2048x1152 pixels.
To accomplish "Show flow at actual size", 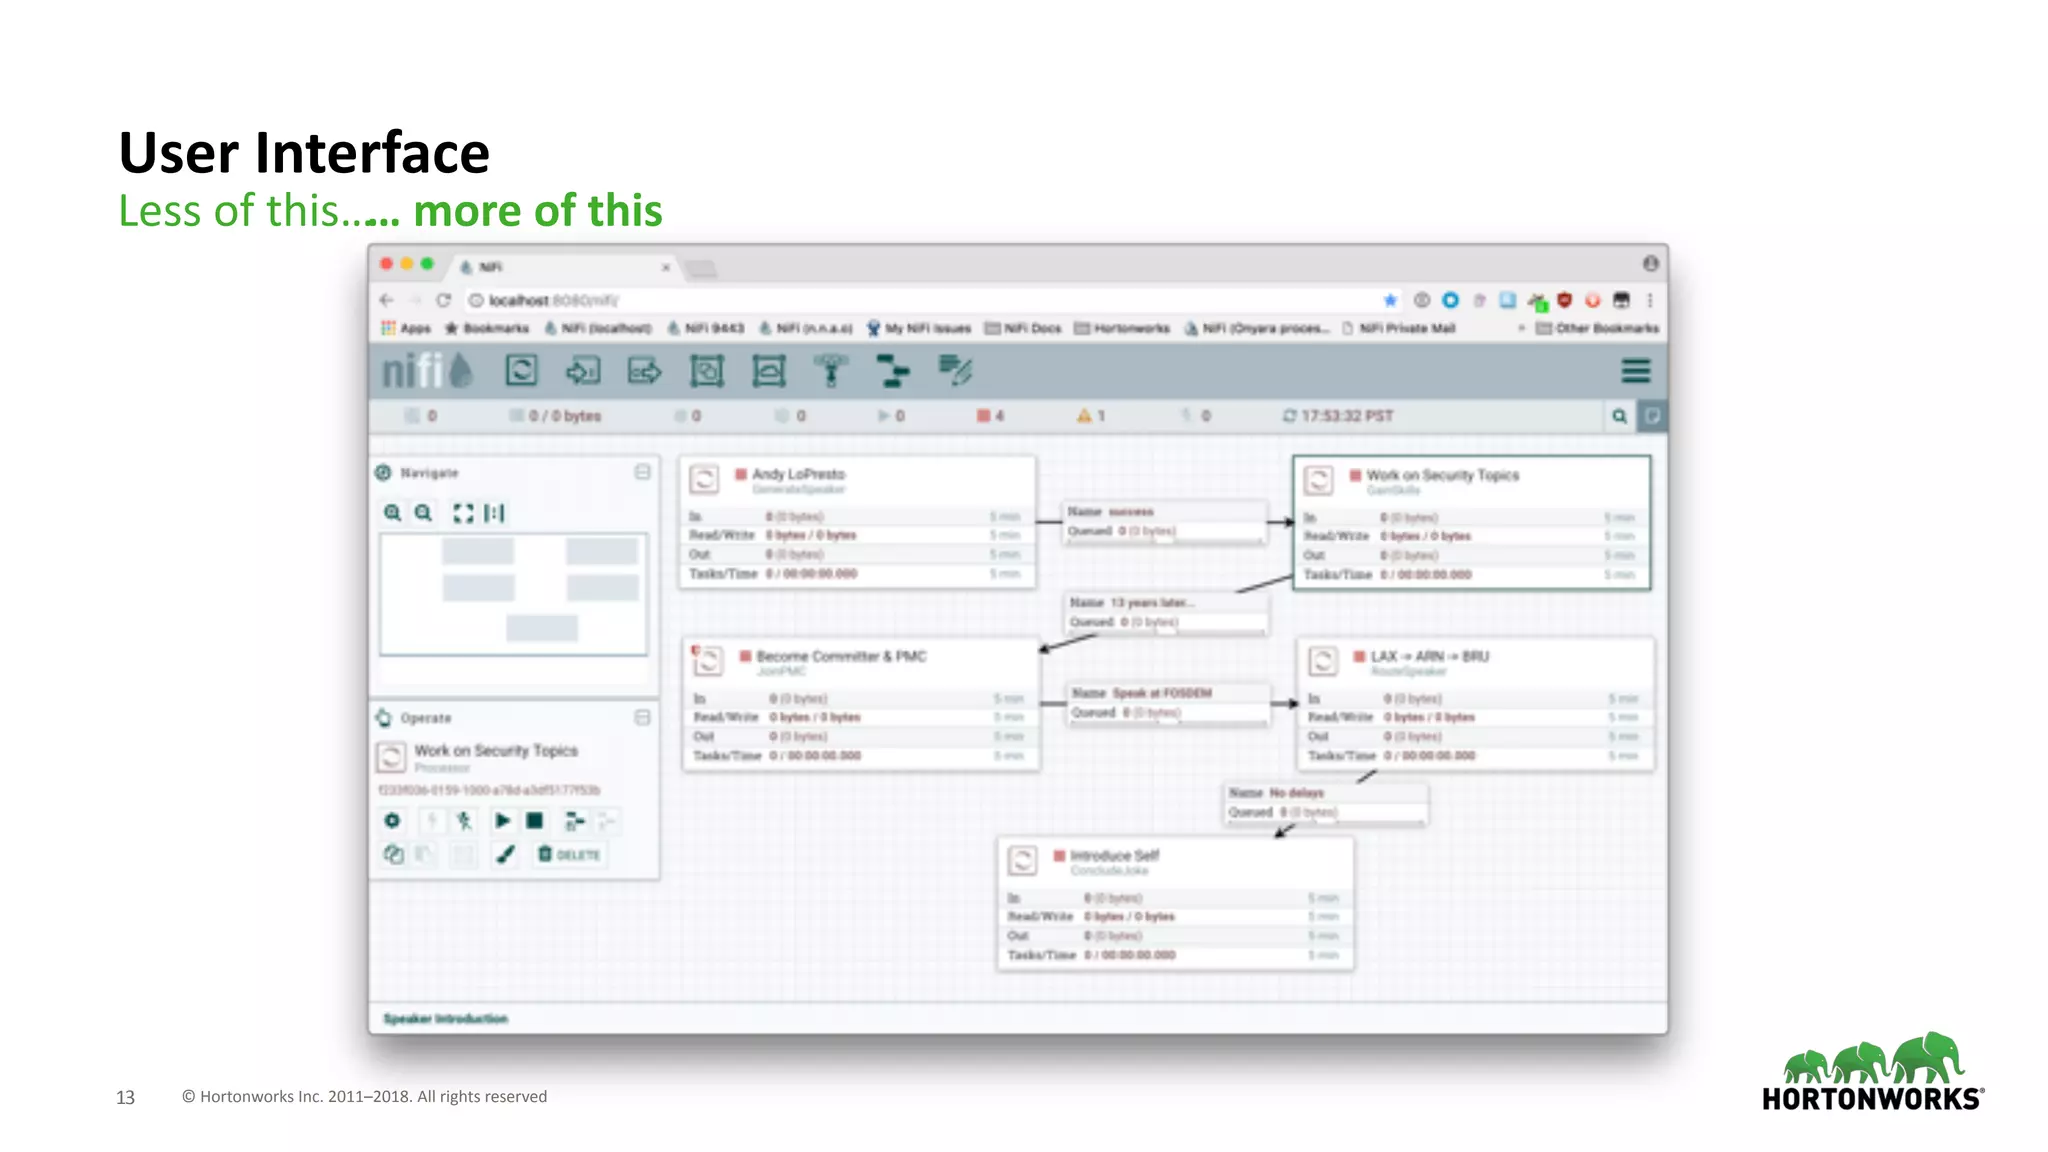I will coord(494,513).
